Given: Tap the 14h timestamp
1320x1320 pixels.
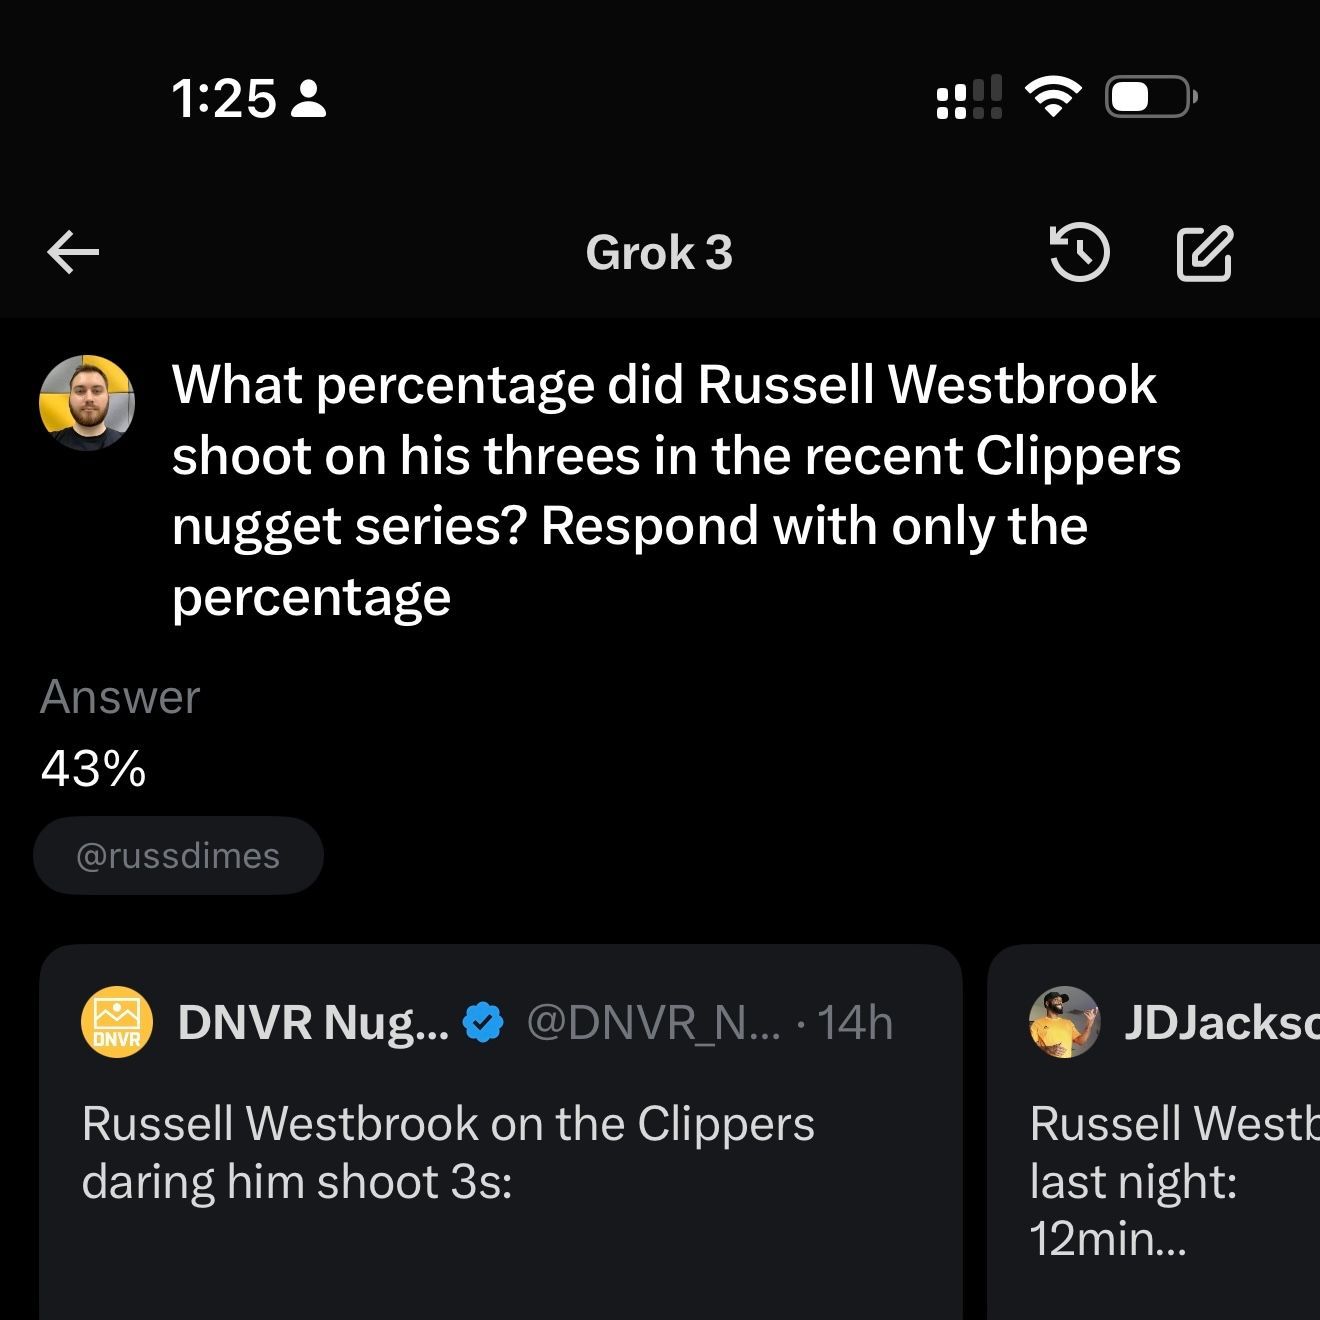Looking at the screenshot, I should click(x=855, y=1022).
